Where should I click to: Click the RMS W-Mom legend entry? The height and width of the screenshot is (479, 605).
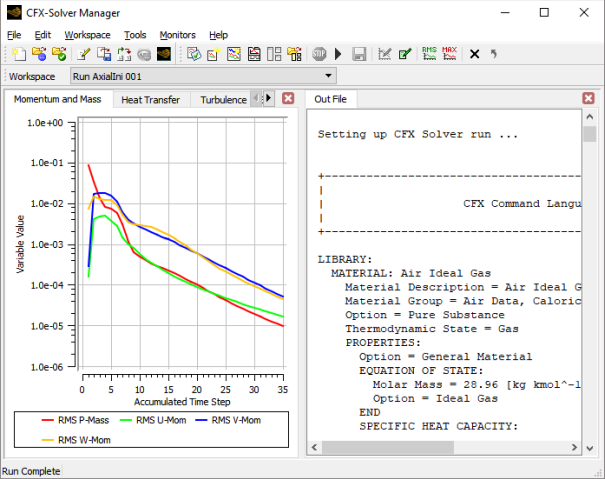pos(76,440)
